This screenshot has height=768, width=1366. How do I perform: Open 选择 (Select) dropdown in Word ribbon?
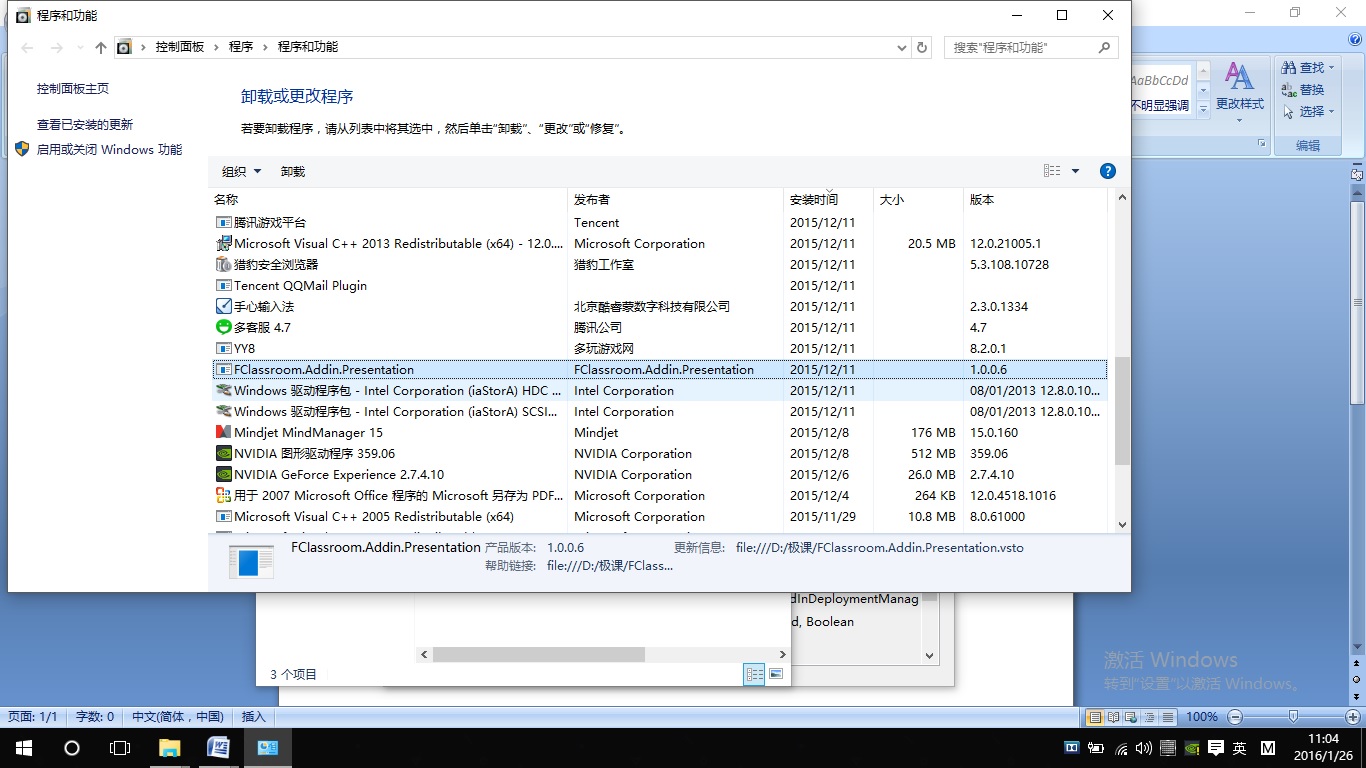(1309, 112)
